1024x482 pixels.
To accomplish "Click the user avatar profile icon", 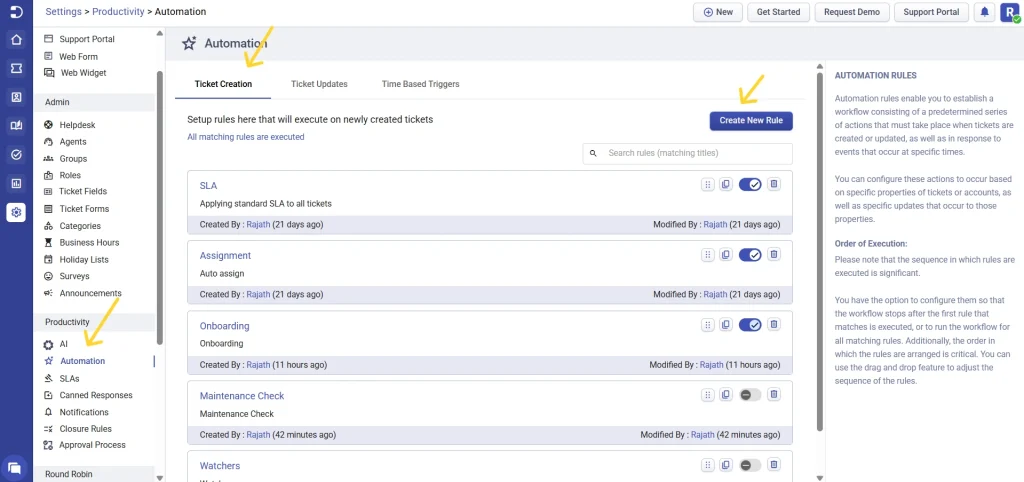I will [x=1008, y=12].
